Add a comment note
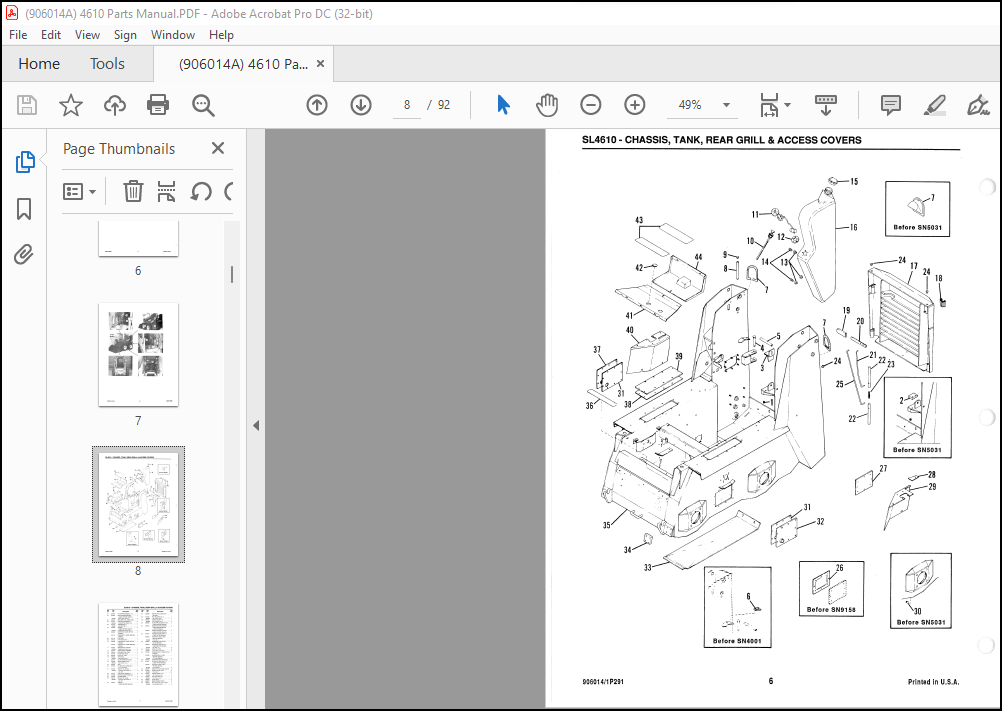The image size is (1002, 711). 890,105
